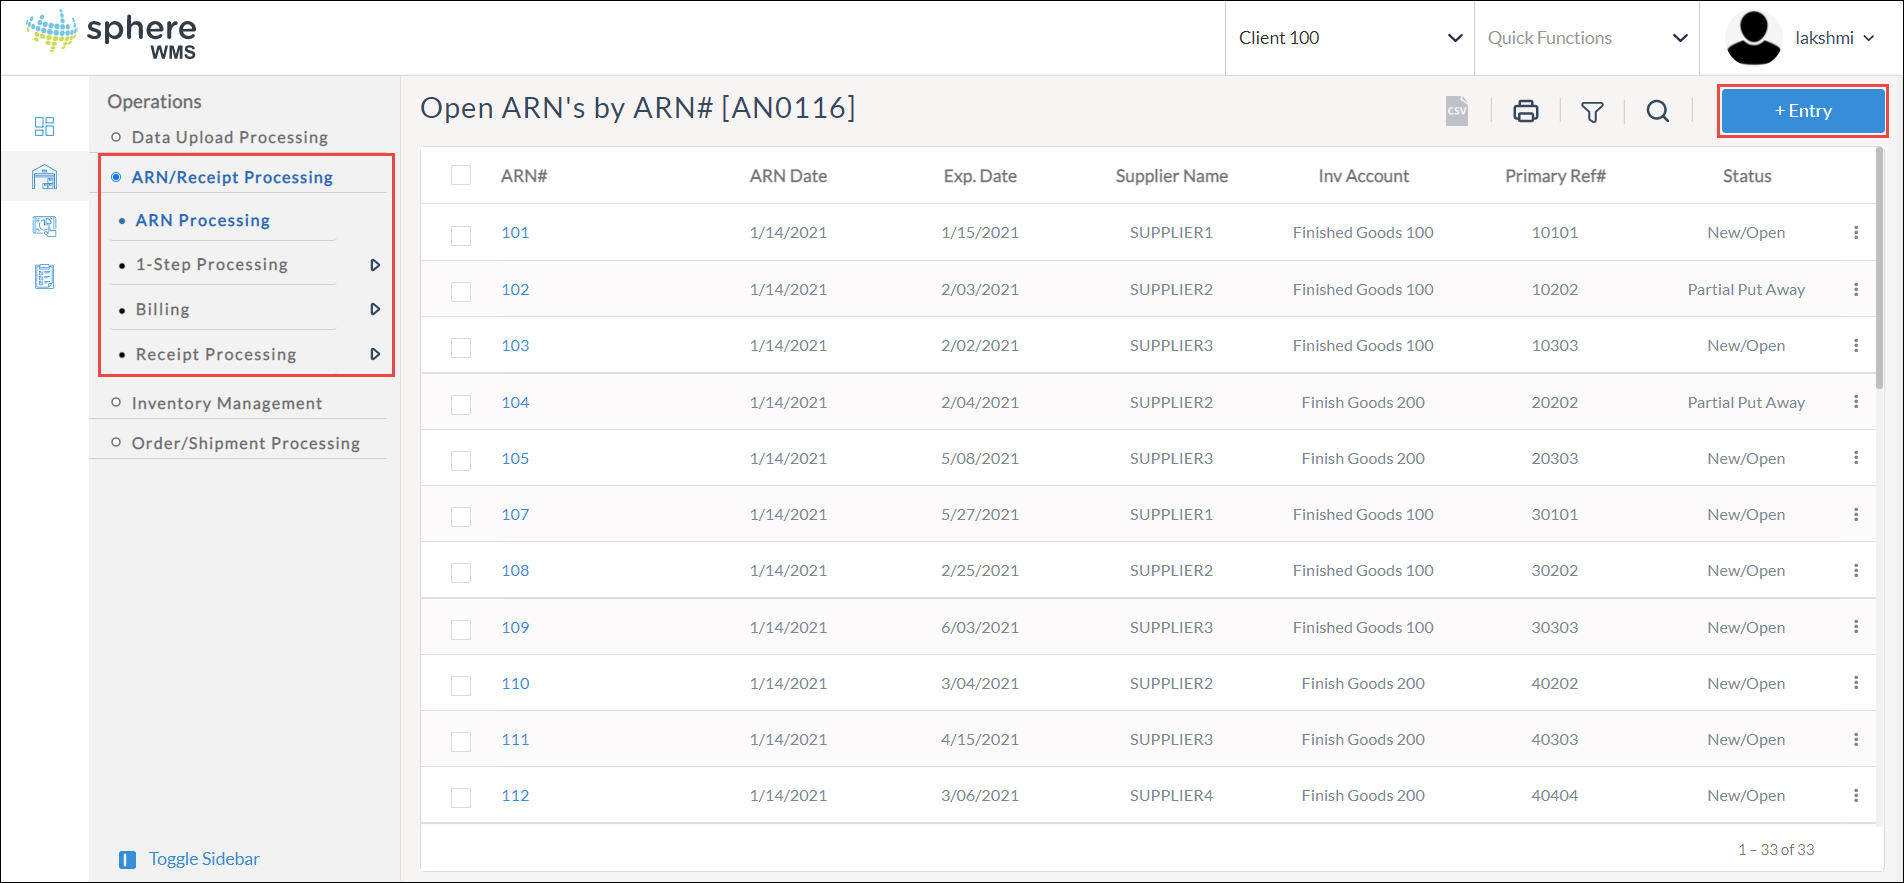Click expiry date 5/27/2021 cell
The height and width of the screenshot is (883, 1904).
pos(979,514)
